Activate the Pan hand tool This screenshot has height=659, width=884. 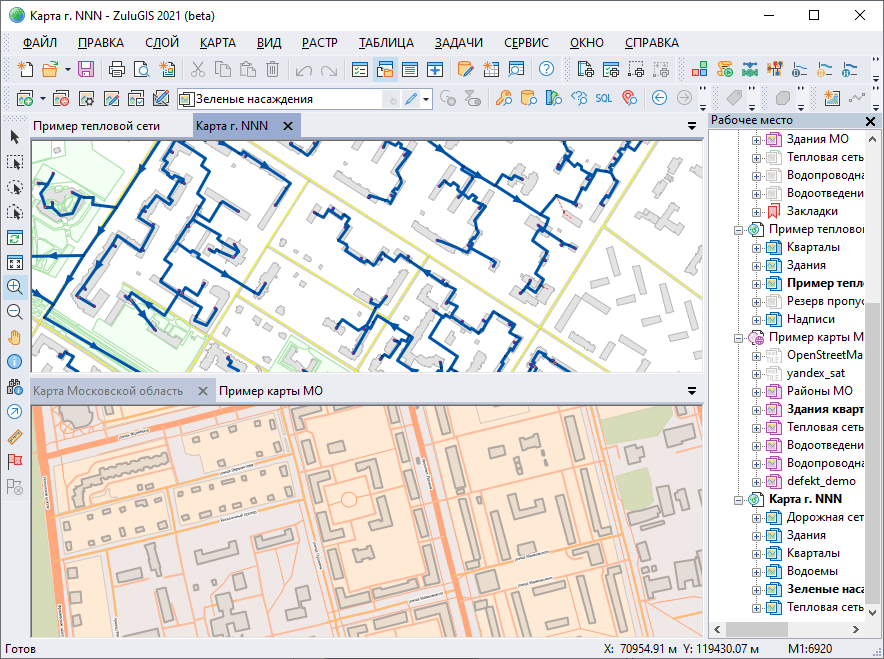[15, 337]
